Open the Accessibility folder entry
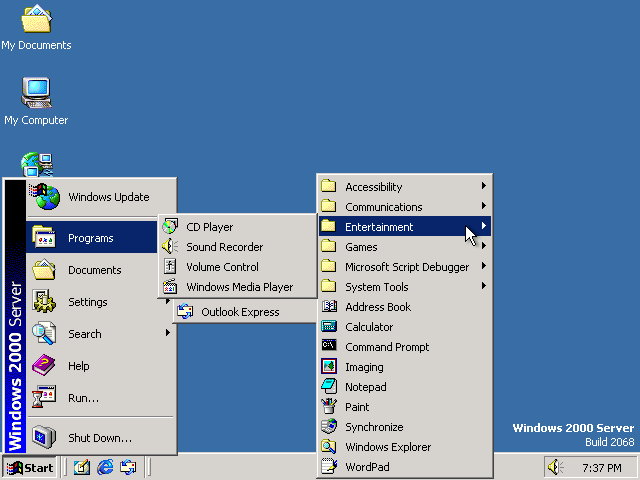 coord(404,187)
